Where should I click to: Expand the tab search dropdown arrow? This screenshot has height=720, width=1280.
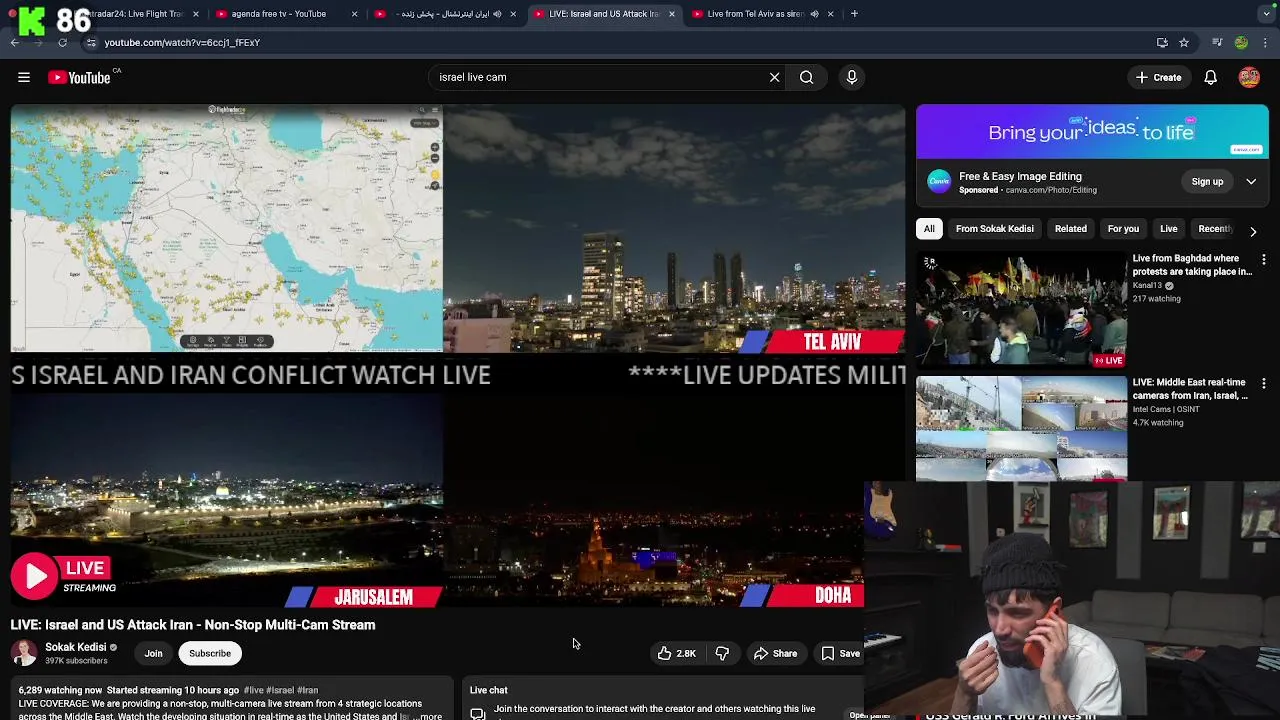1266,14
